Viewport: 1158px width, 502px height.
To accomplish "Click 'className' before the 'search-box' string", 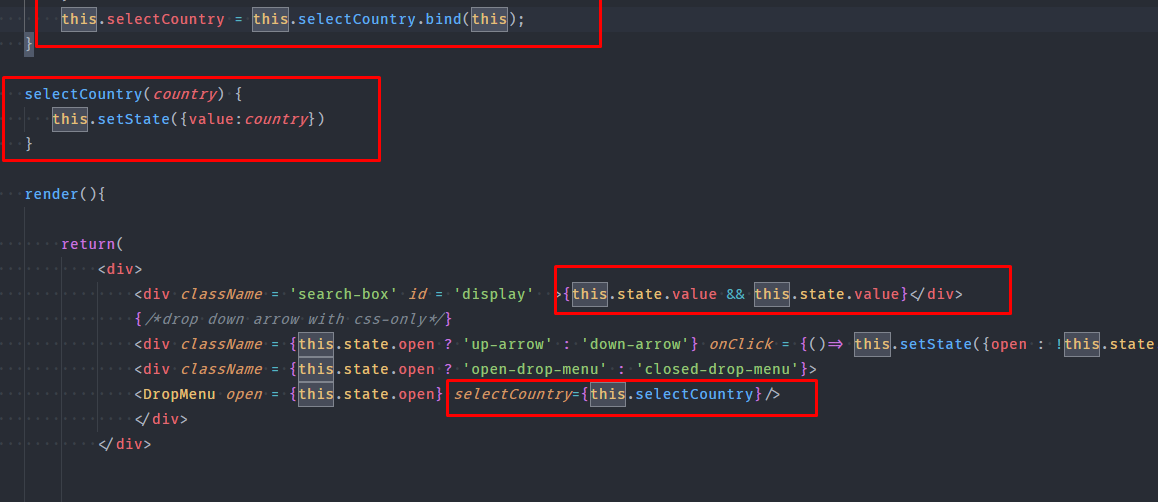I will point(221,295).
